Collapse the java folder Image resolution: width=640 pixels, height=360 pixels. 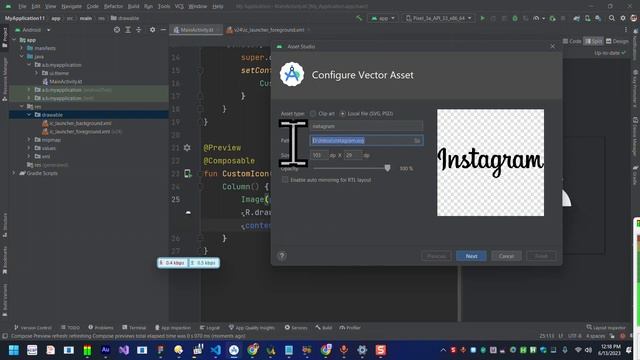pyautogui.click(x=22, y=56)
